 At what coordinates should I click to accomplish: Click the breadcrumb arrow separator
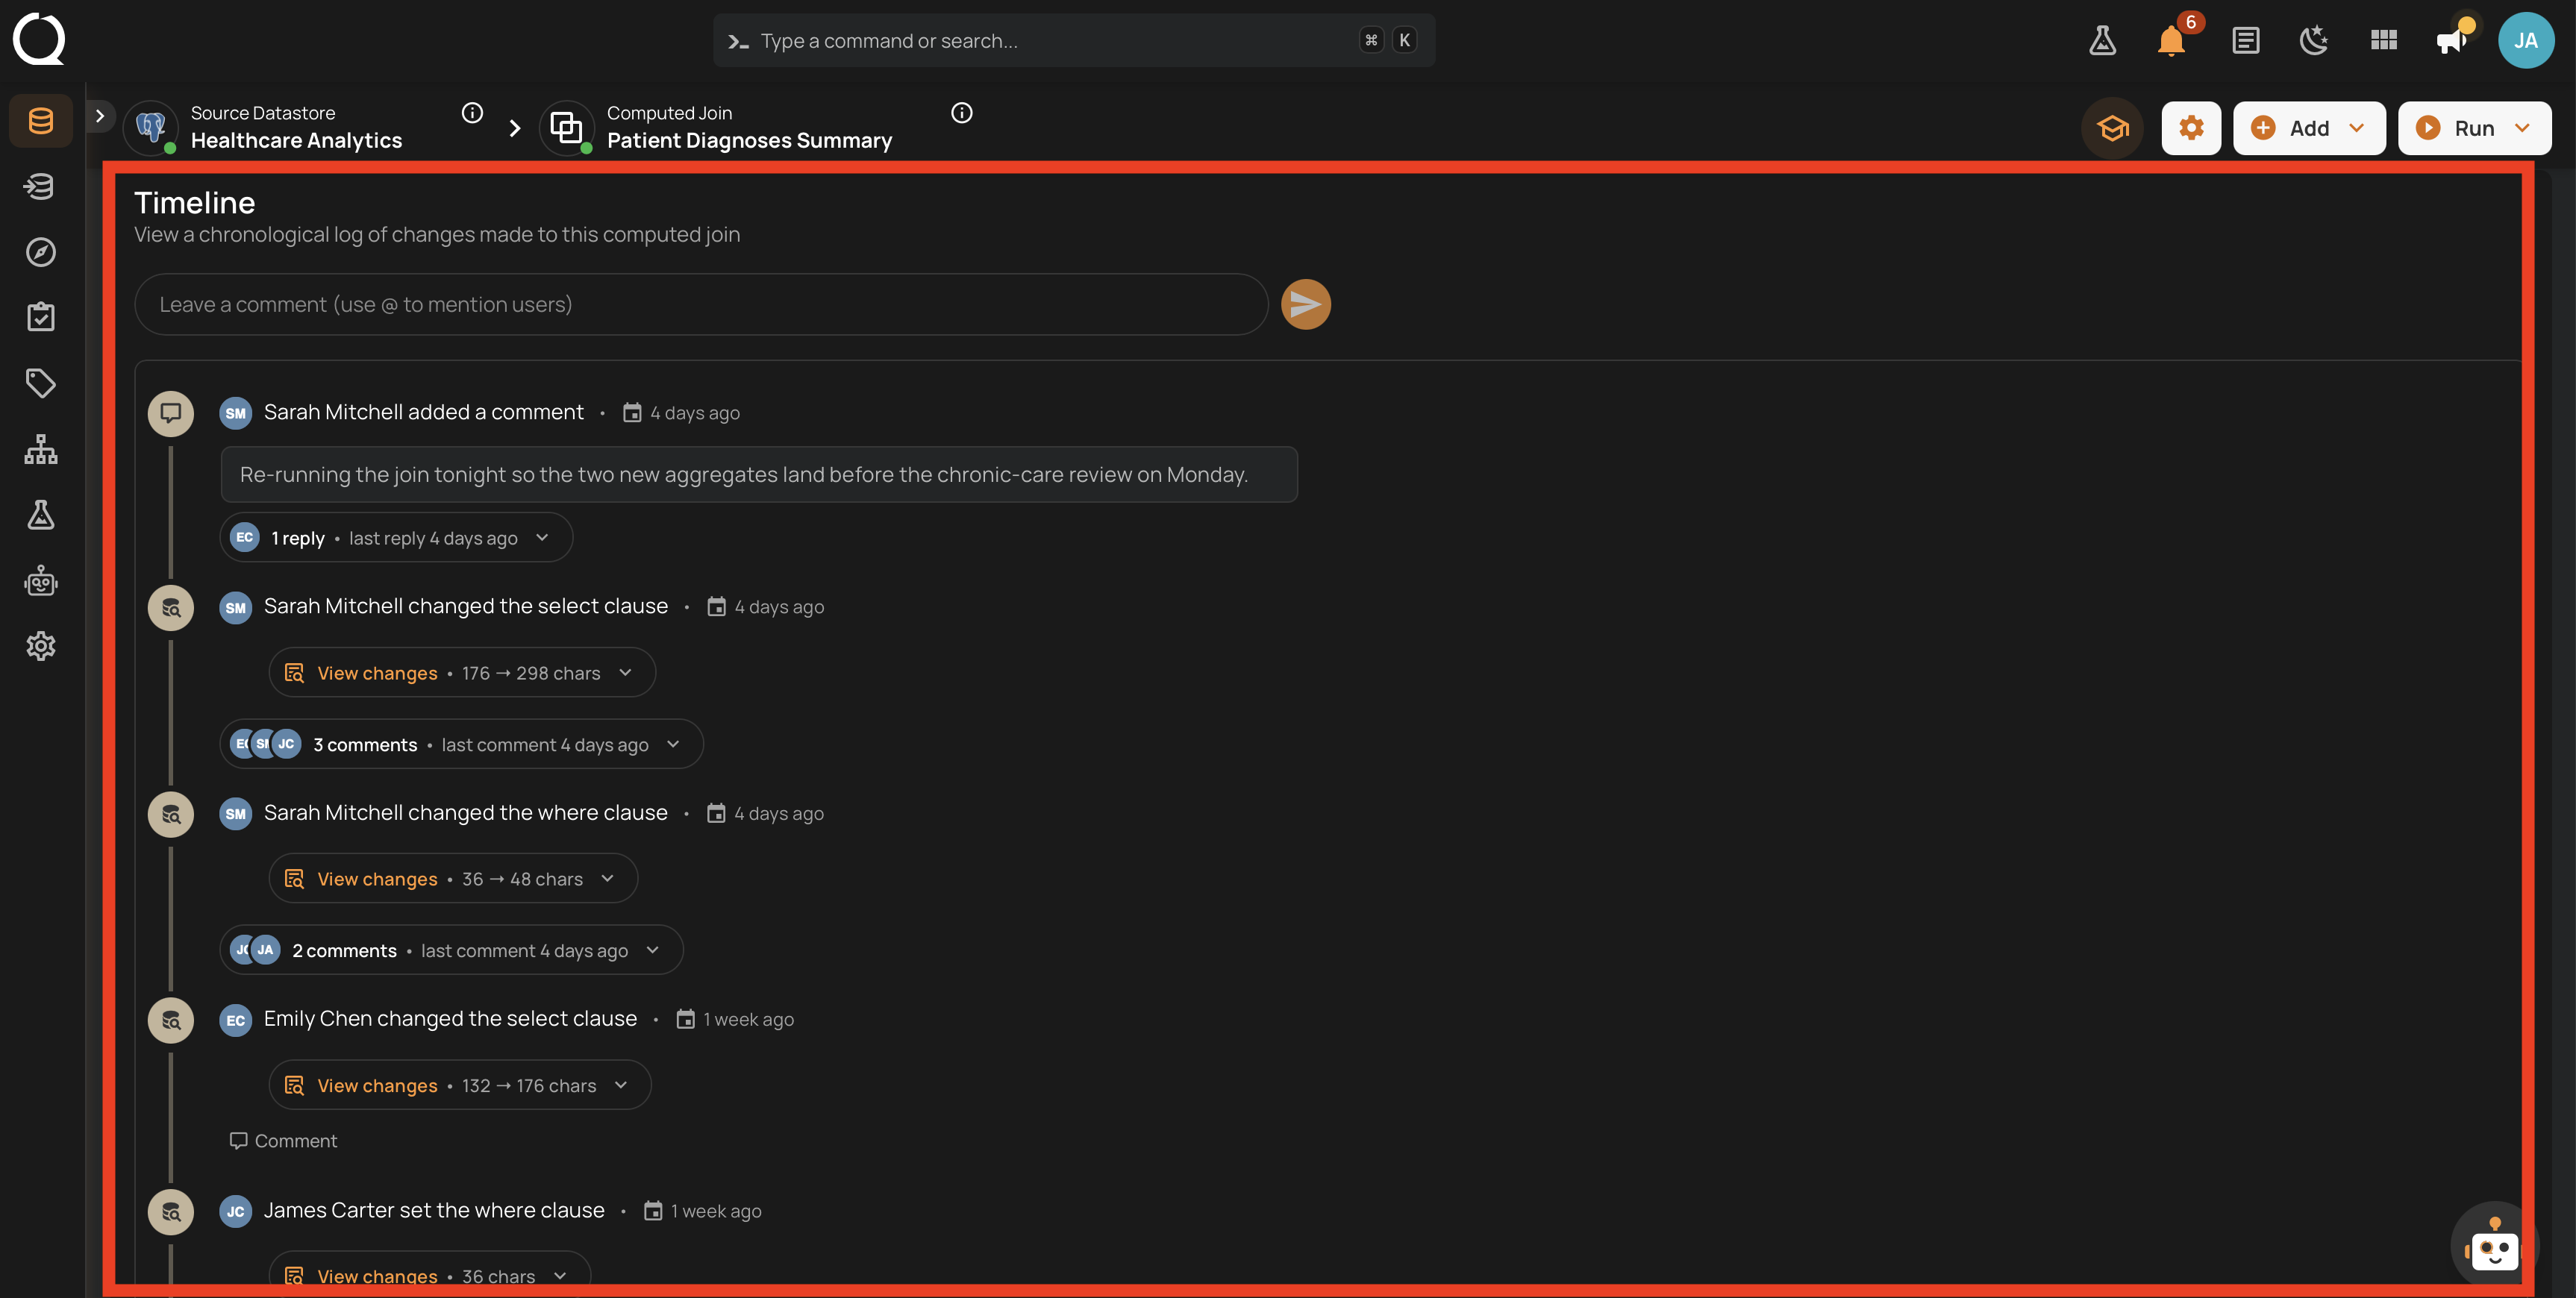(514, 128)
